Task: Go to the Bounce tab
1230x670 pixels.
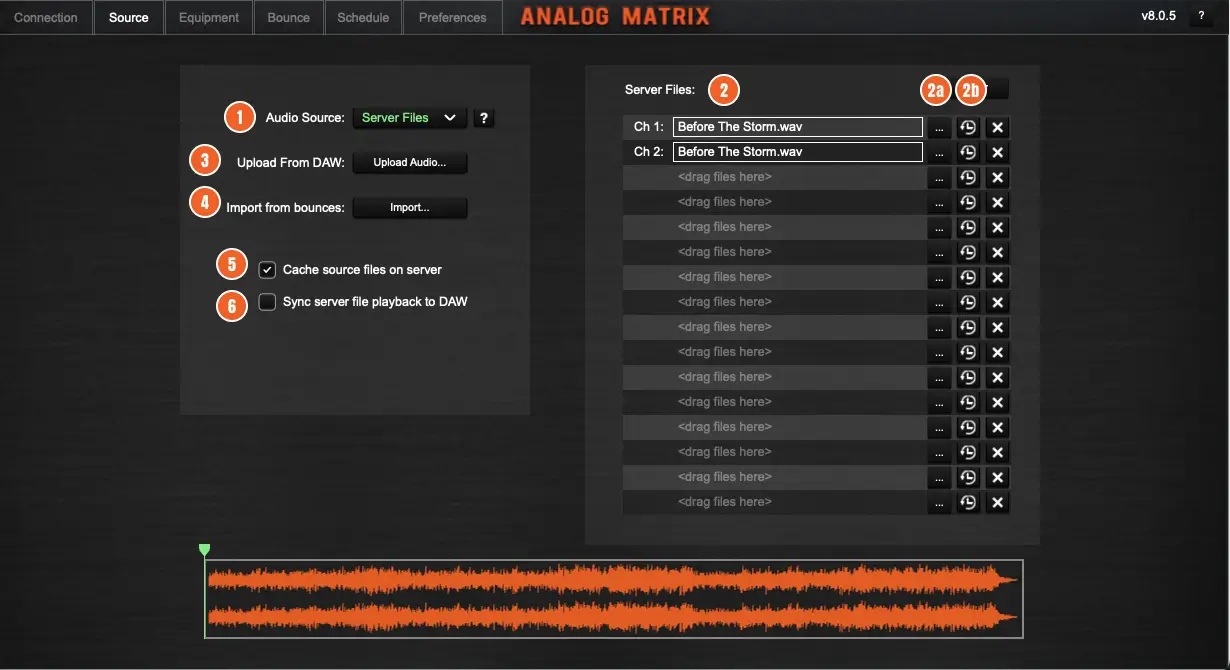Action: [289, 17]
